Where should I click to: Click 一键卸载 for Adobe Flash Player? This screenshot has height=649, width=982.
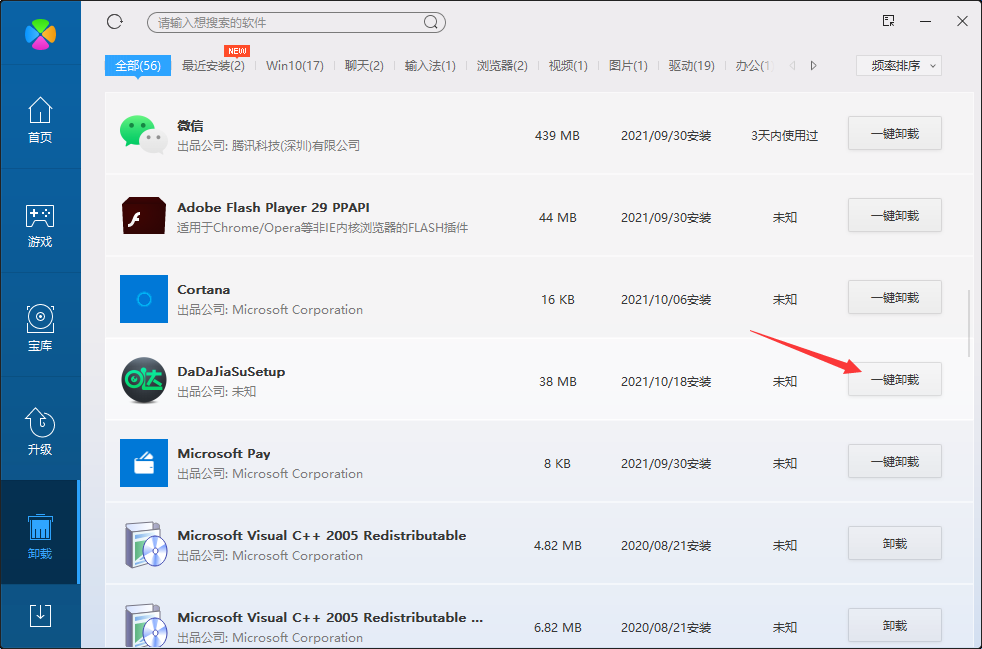895,215
